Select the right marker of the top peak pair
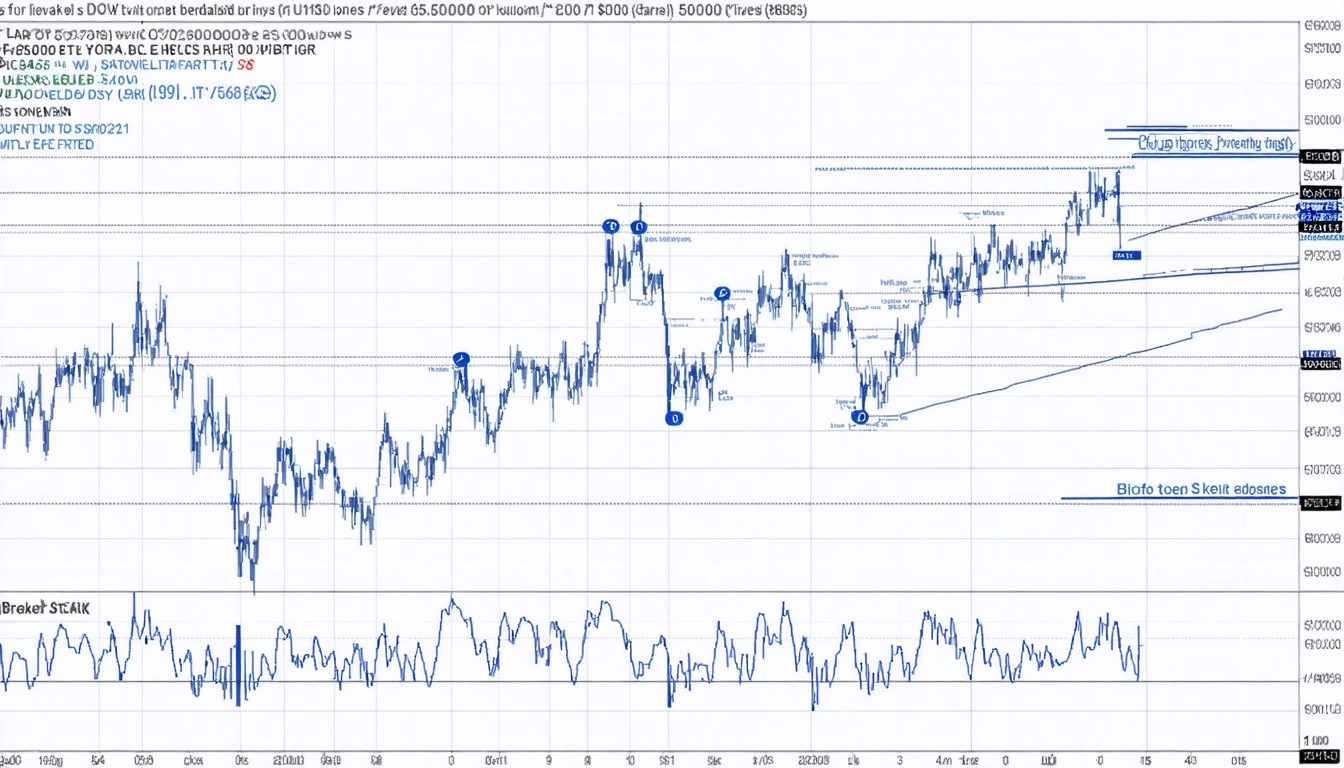The height and width of the screenshot is (768, 1344). (638, 226)
